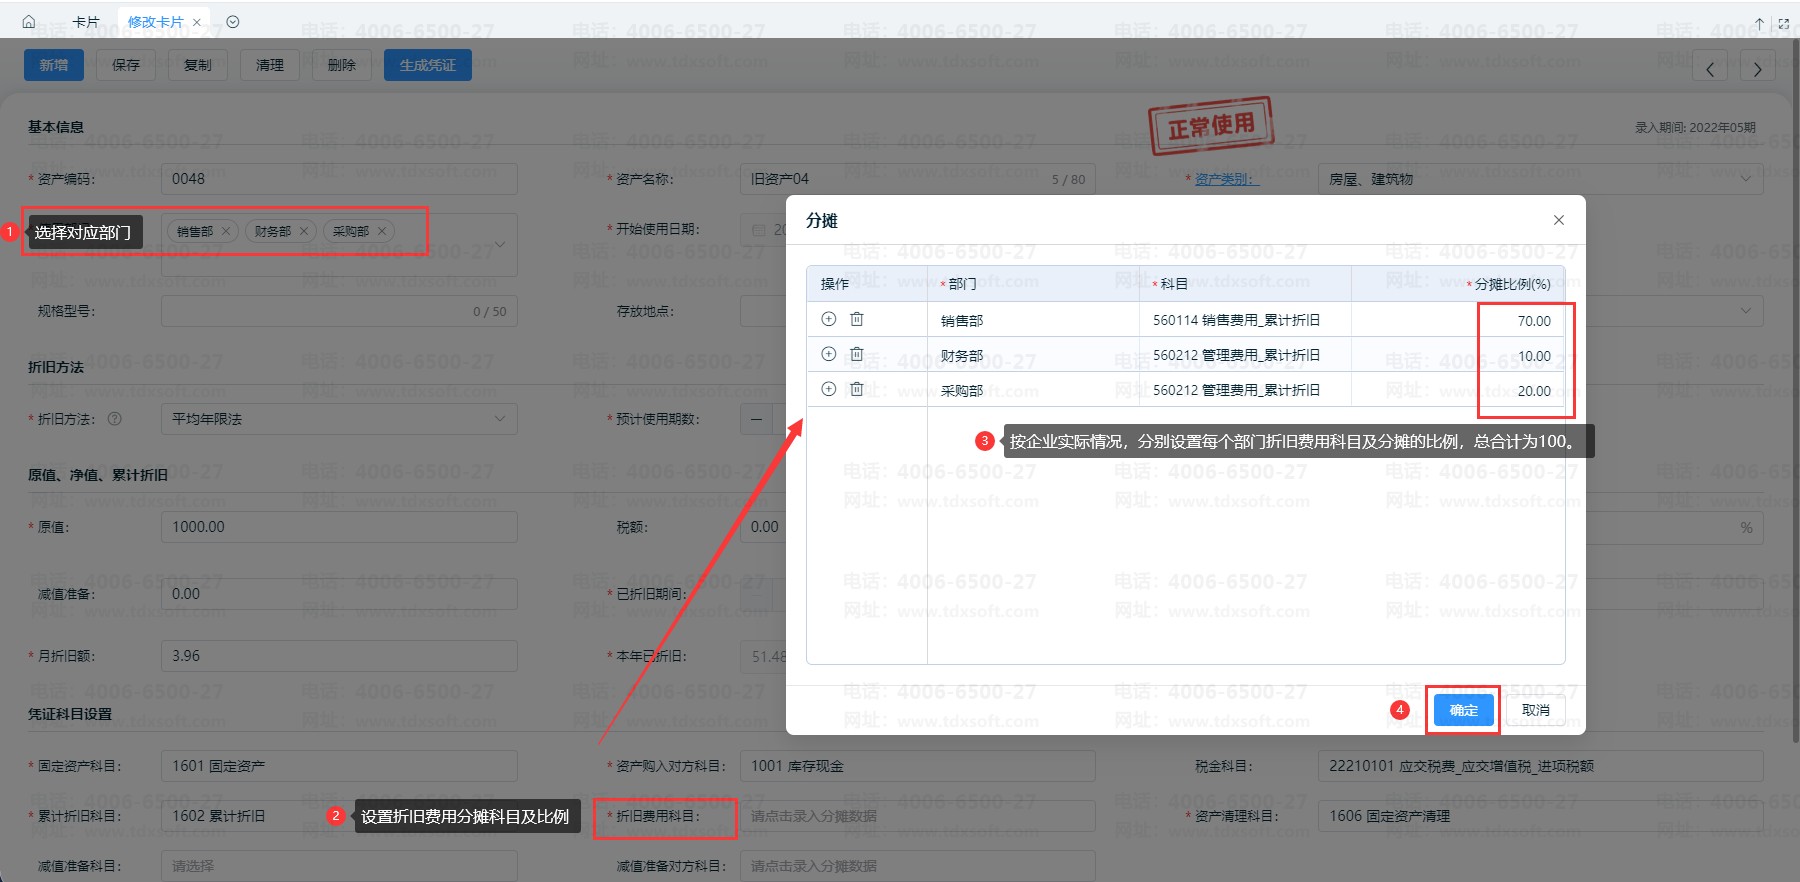Click the 生成凭证 button
Viewport: 1800px width, 882px height.
pos(427,65)
